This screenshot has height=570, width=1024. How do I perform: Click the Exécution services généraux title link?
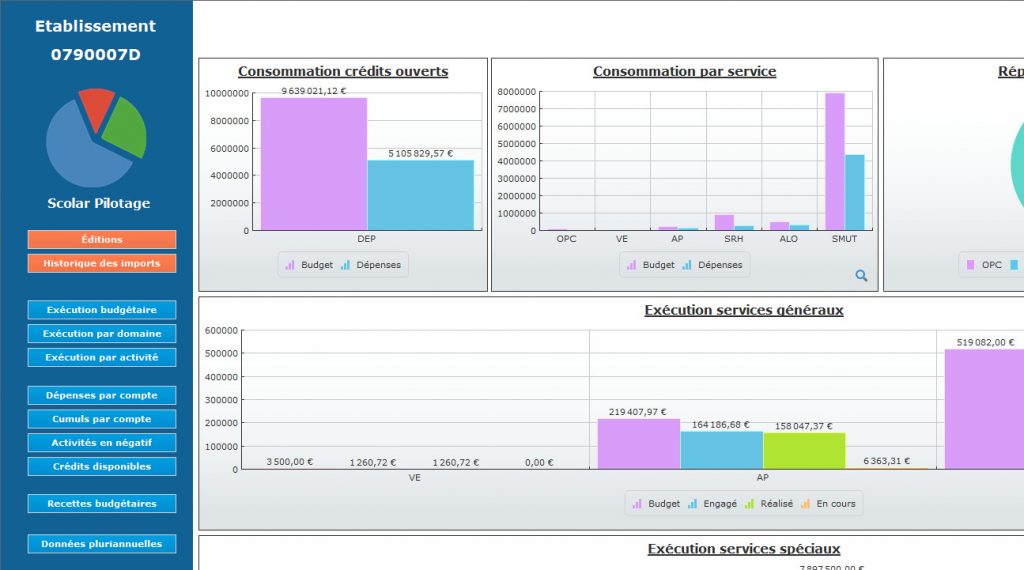(743, 310)
